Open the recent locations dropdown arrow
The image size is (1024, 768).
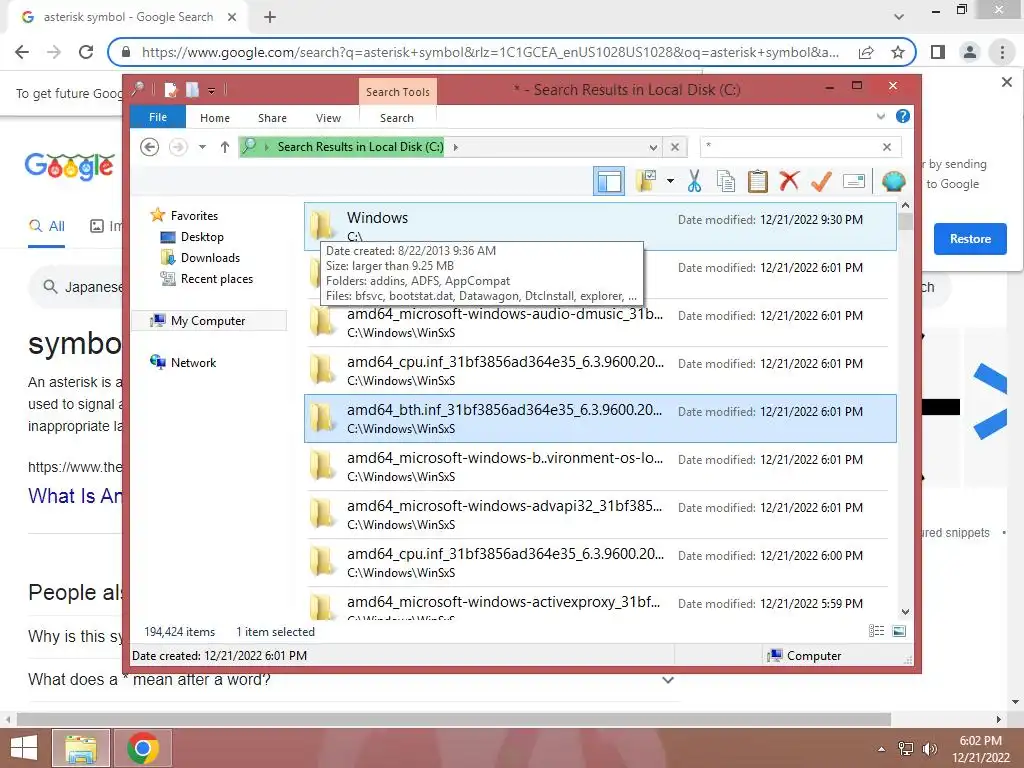pyautogui.click(x=202, y=147)
